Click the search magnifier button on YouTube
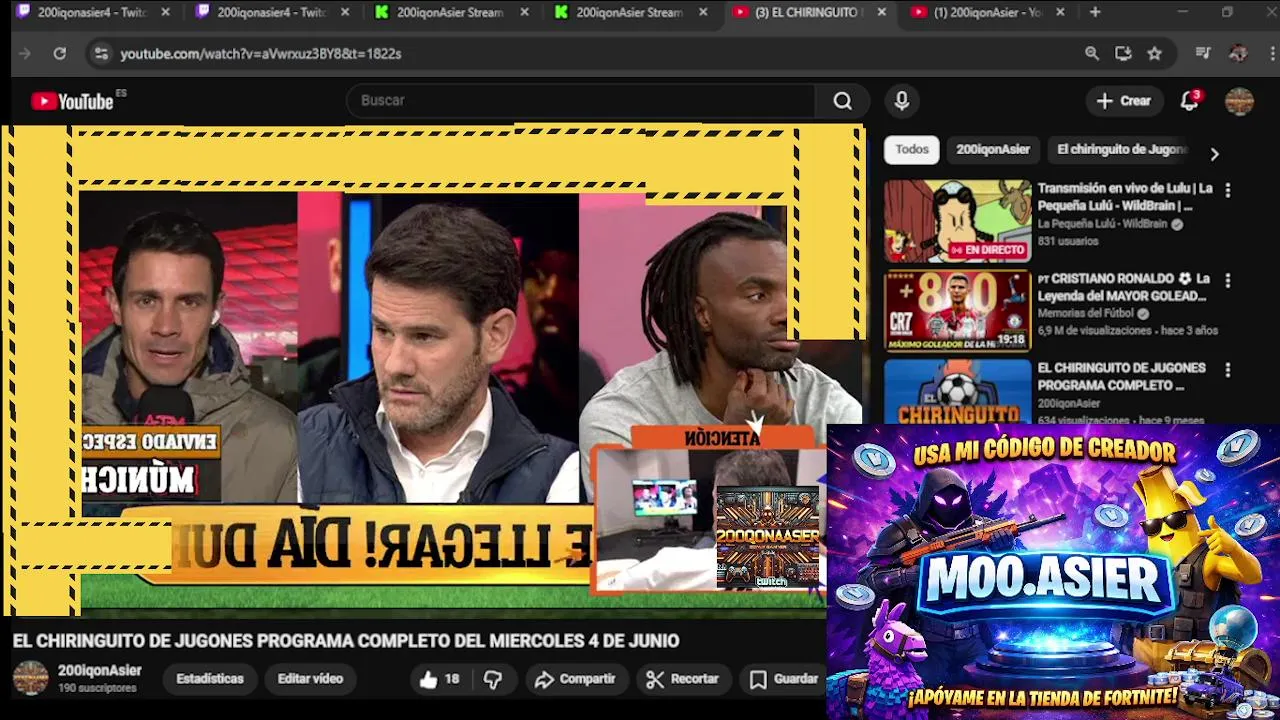The image size is (1280, 720). click(843, 101)
